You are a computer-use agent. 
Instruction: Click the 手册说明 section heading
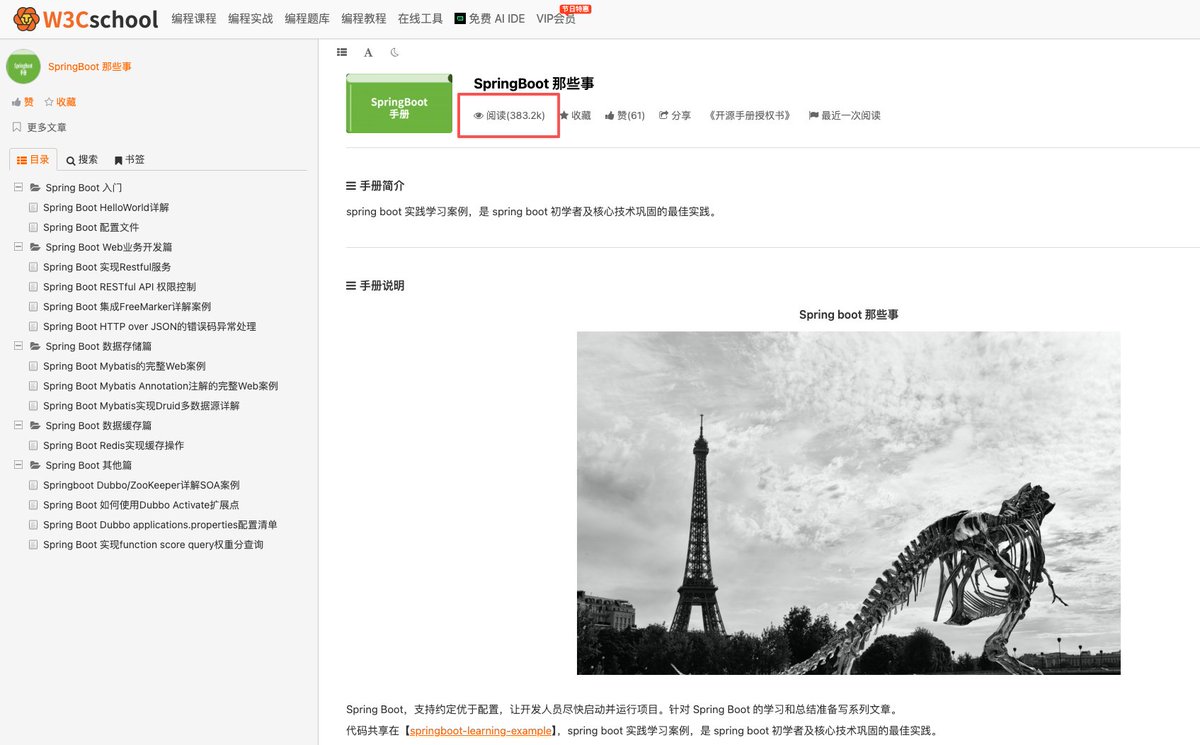[x=375, y=286]
